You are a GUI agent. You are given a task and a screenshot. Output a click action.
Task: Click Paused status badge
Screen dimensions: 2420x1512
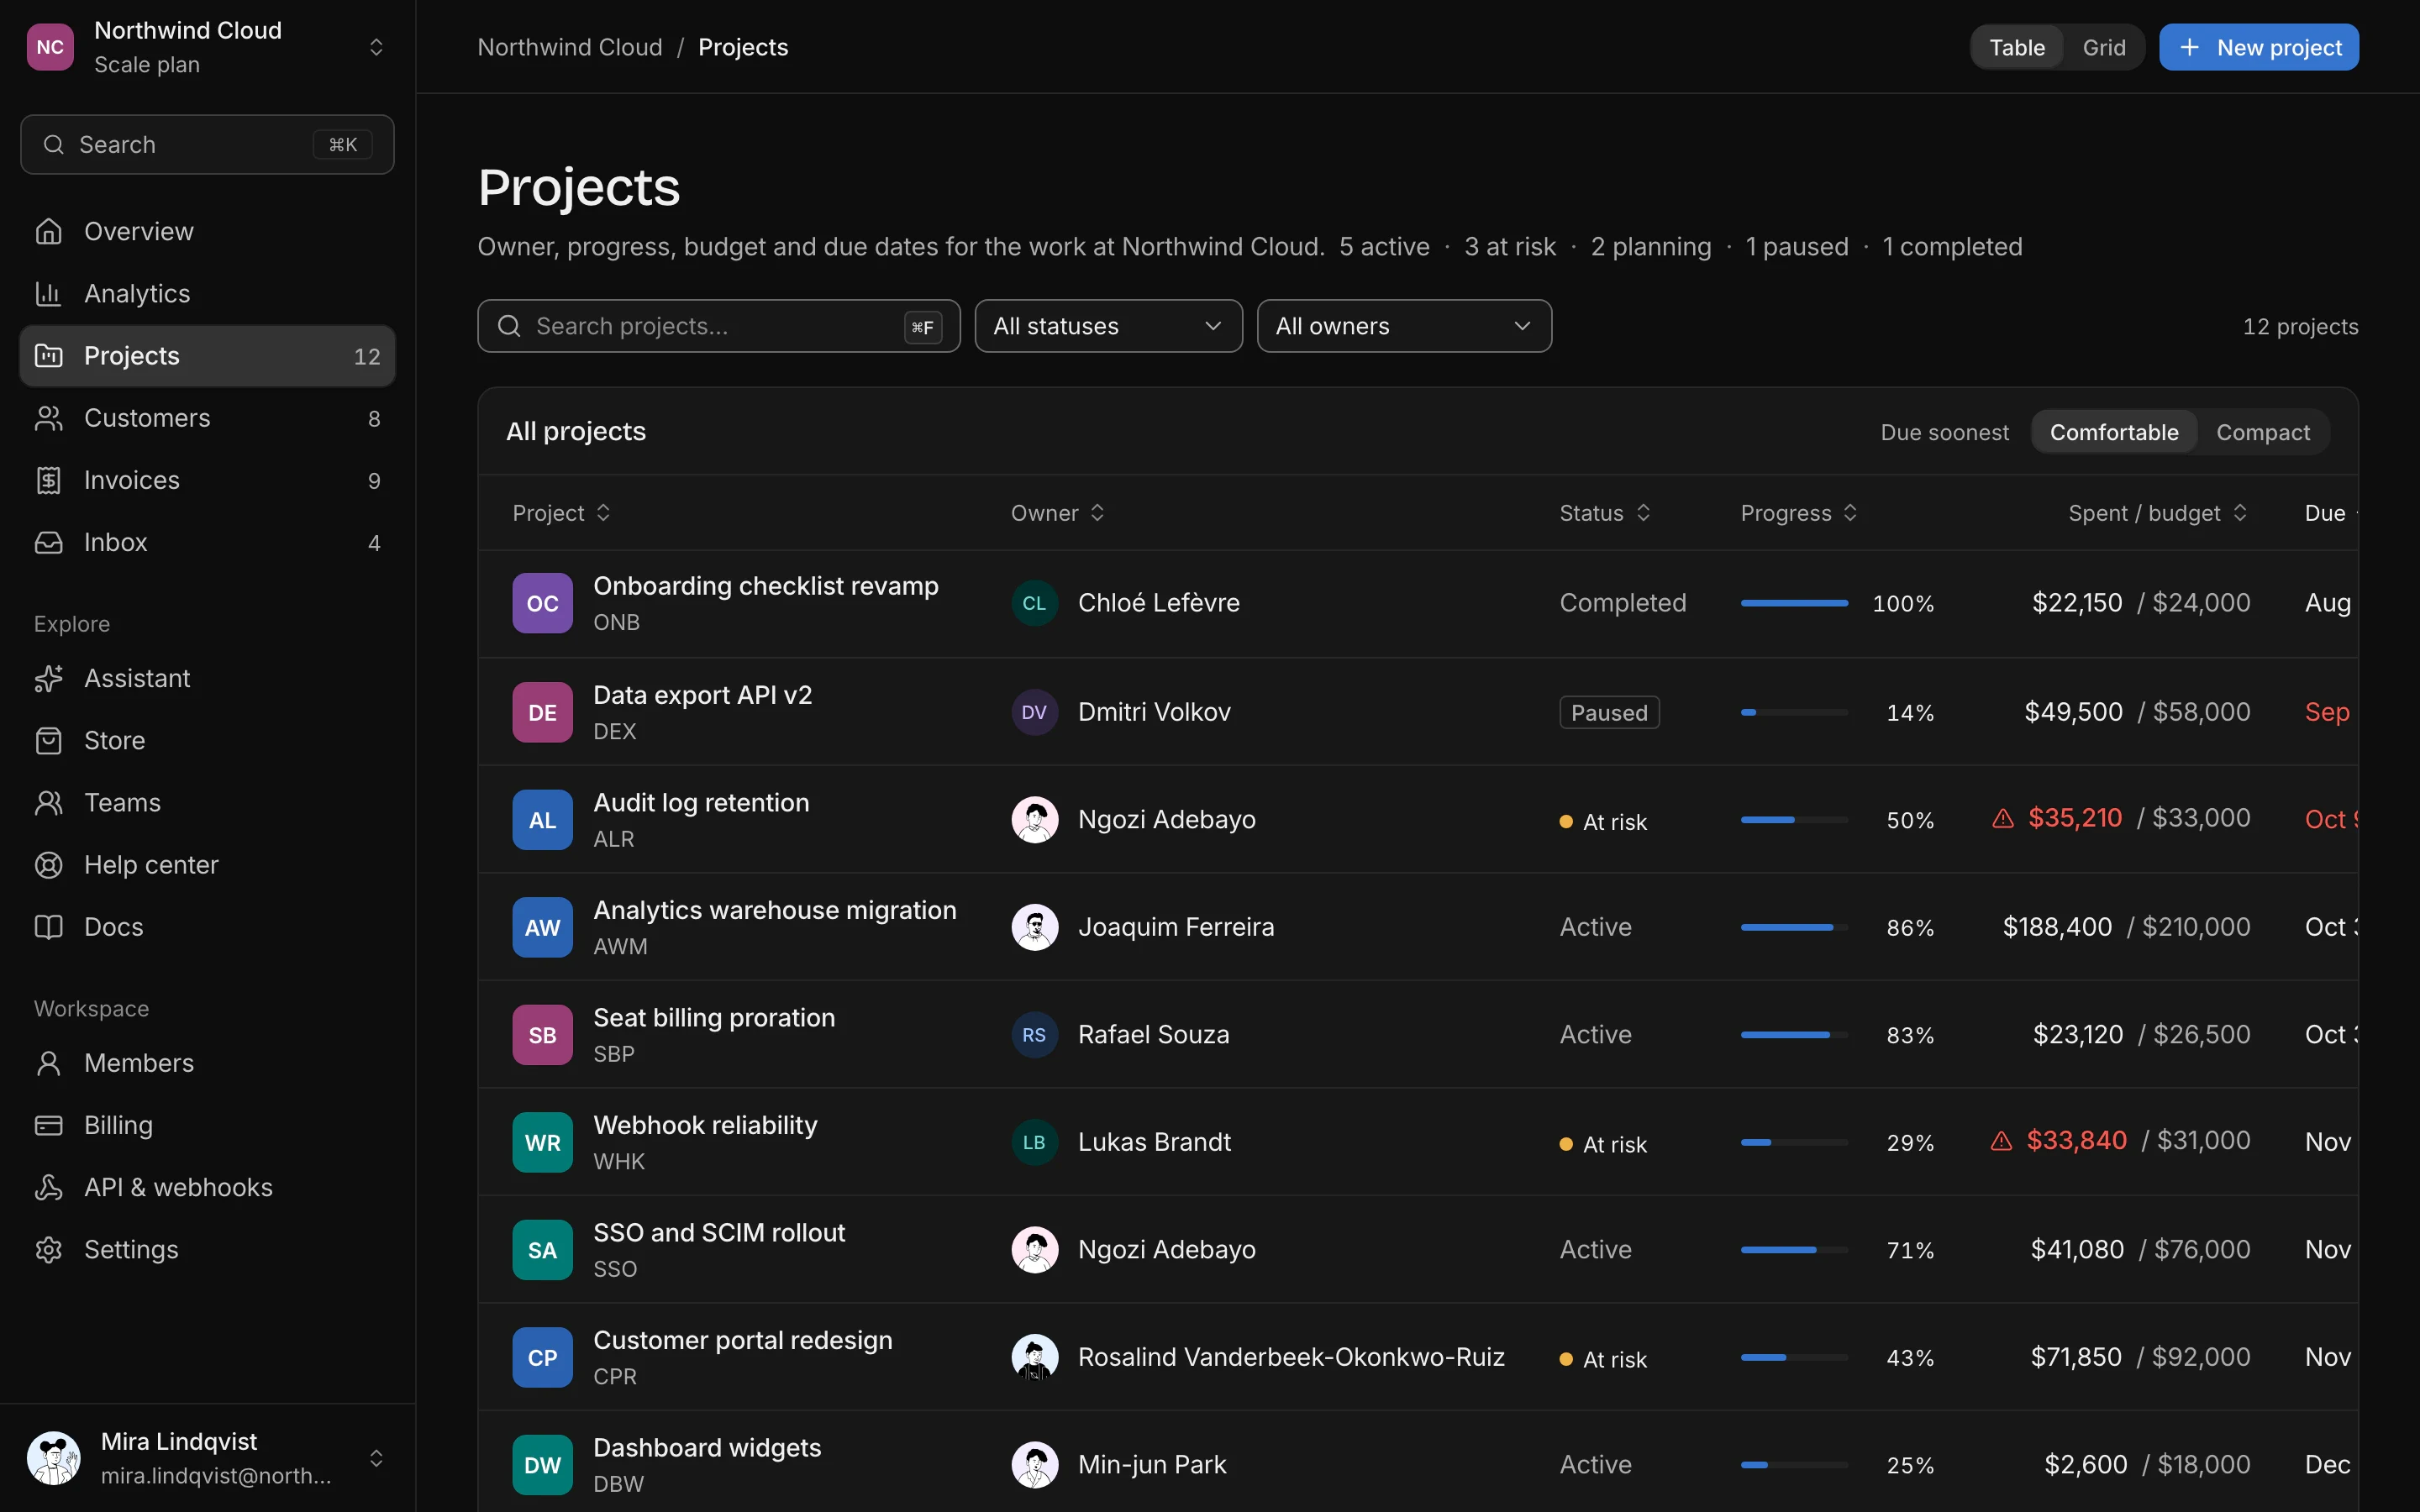pos(1609,712)
